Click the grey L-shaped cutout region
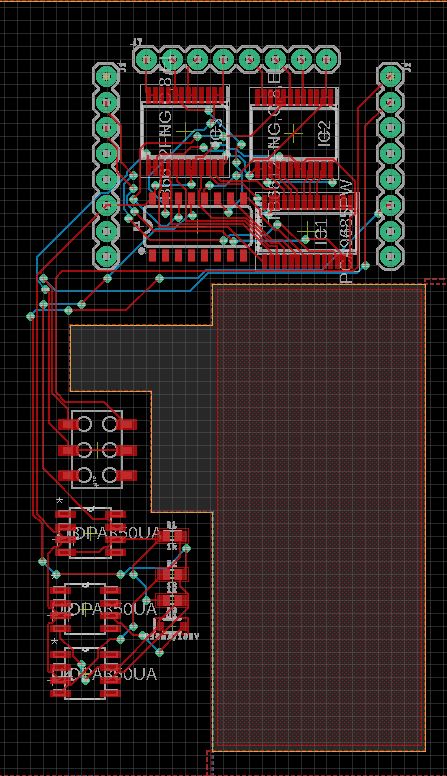The height and width of the screenshot is (776, 447). (144, 357)
